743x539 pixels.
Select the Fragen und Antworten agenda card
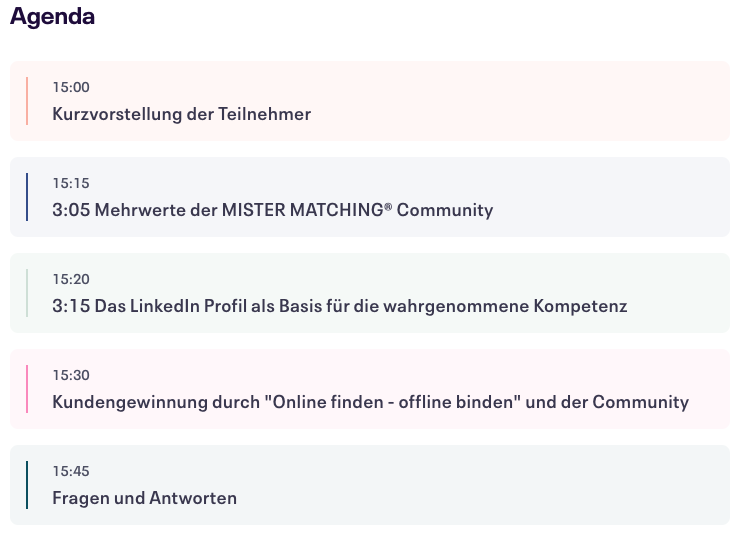click(370, 485)
